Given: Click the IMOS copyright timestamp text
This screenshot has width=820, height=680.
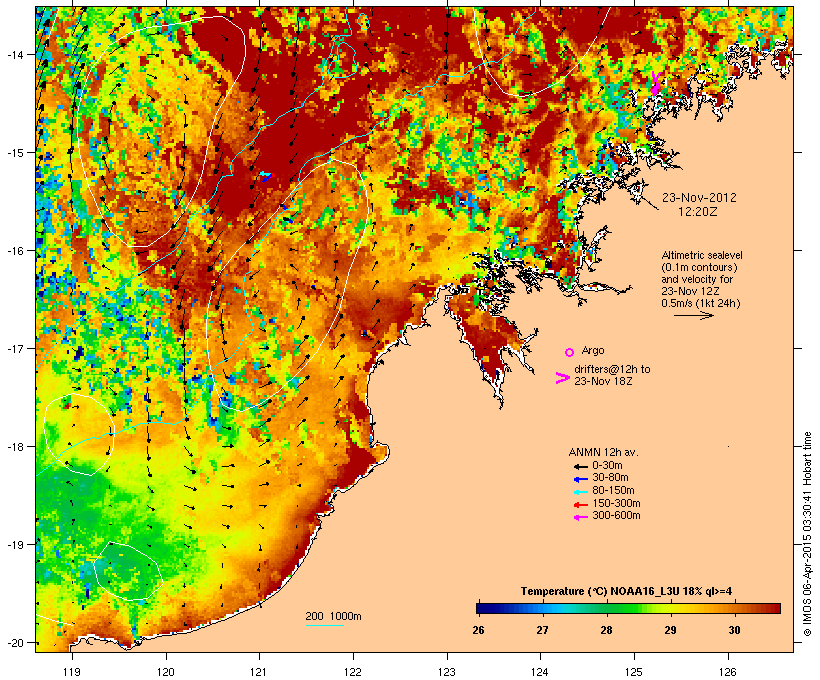Looking at the screenshot, I should point(807,534).
